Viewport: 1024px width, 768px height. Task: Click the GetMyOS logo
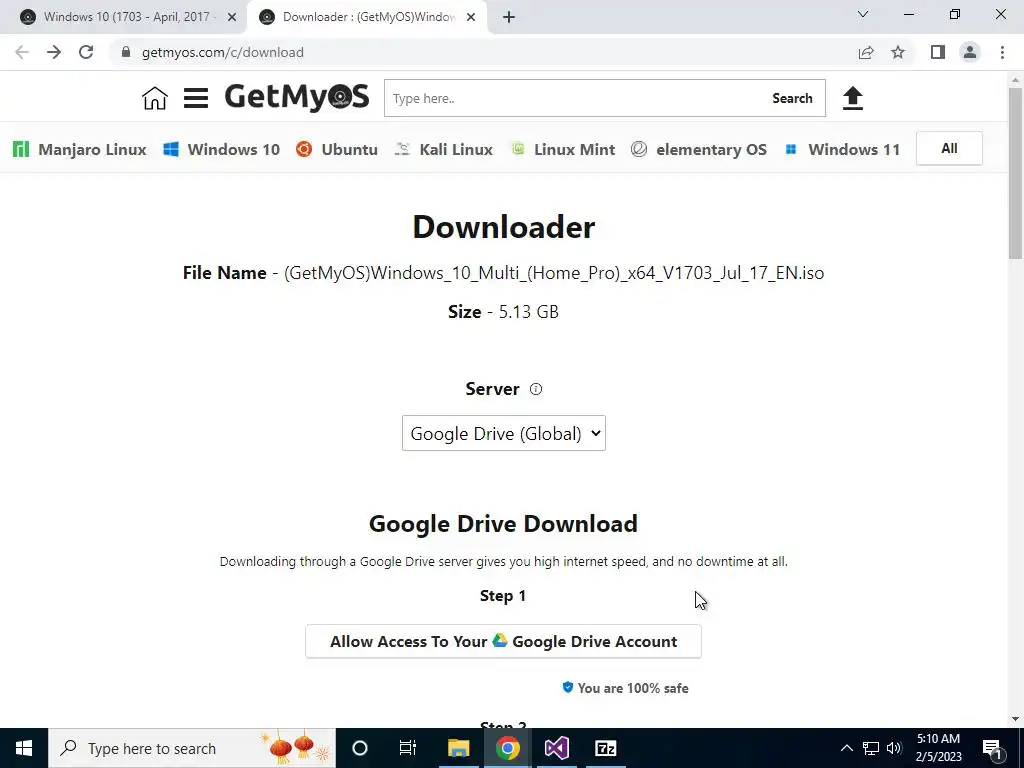[296, 97]
